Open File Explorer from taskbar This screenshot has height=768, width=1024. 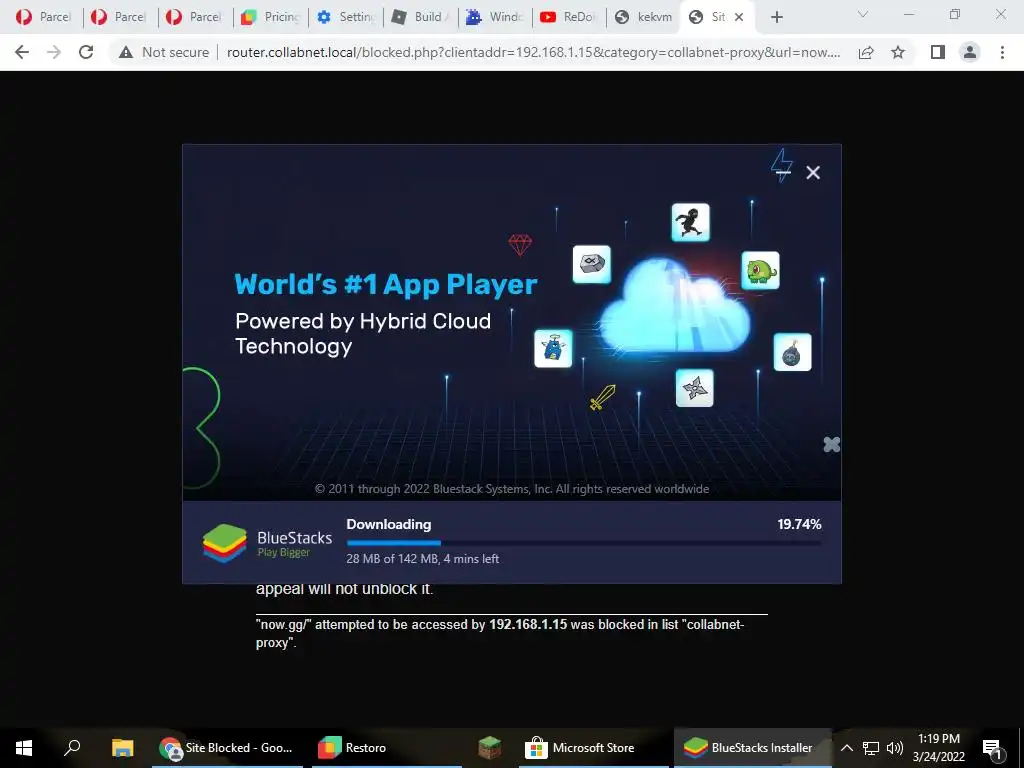click(122, 748)
